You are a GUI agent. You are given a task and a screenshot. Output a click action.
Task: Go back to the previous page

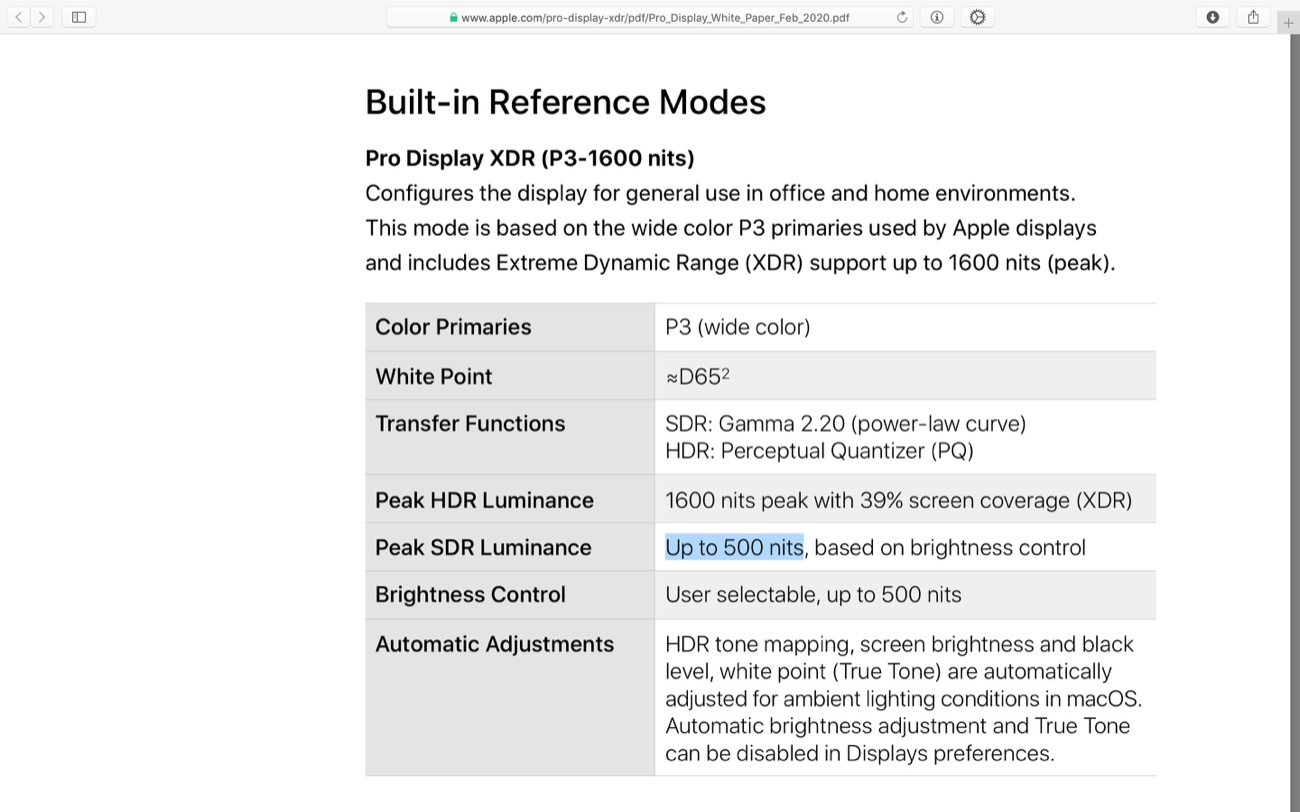[x=18, y=17]
